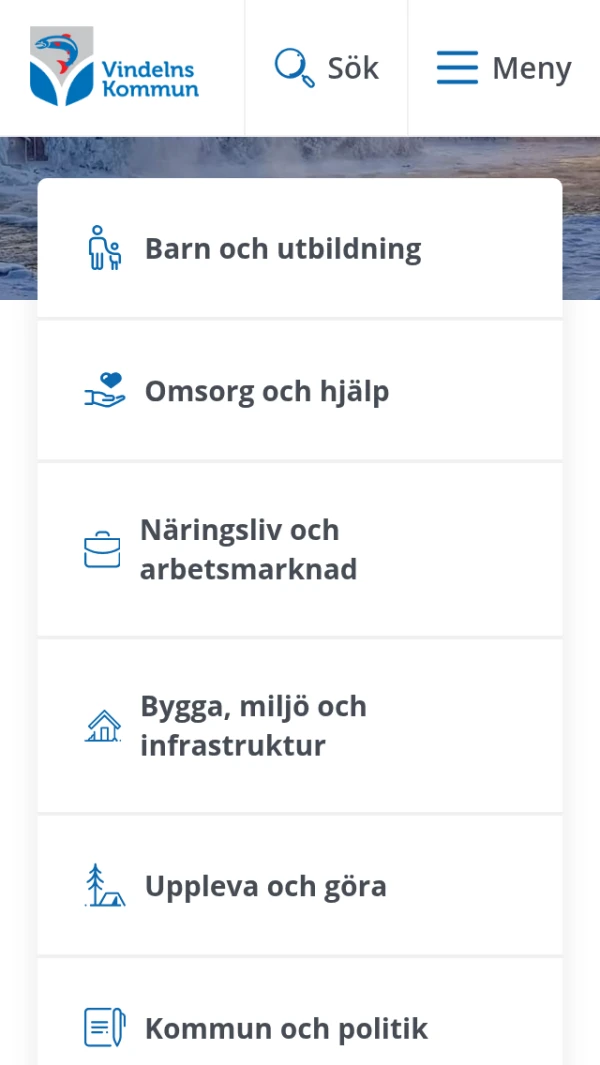Open the Omsorg och hjälp section
The width and height of the screenshot is (600, 1065).
click(267, 391)
